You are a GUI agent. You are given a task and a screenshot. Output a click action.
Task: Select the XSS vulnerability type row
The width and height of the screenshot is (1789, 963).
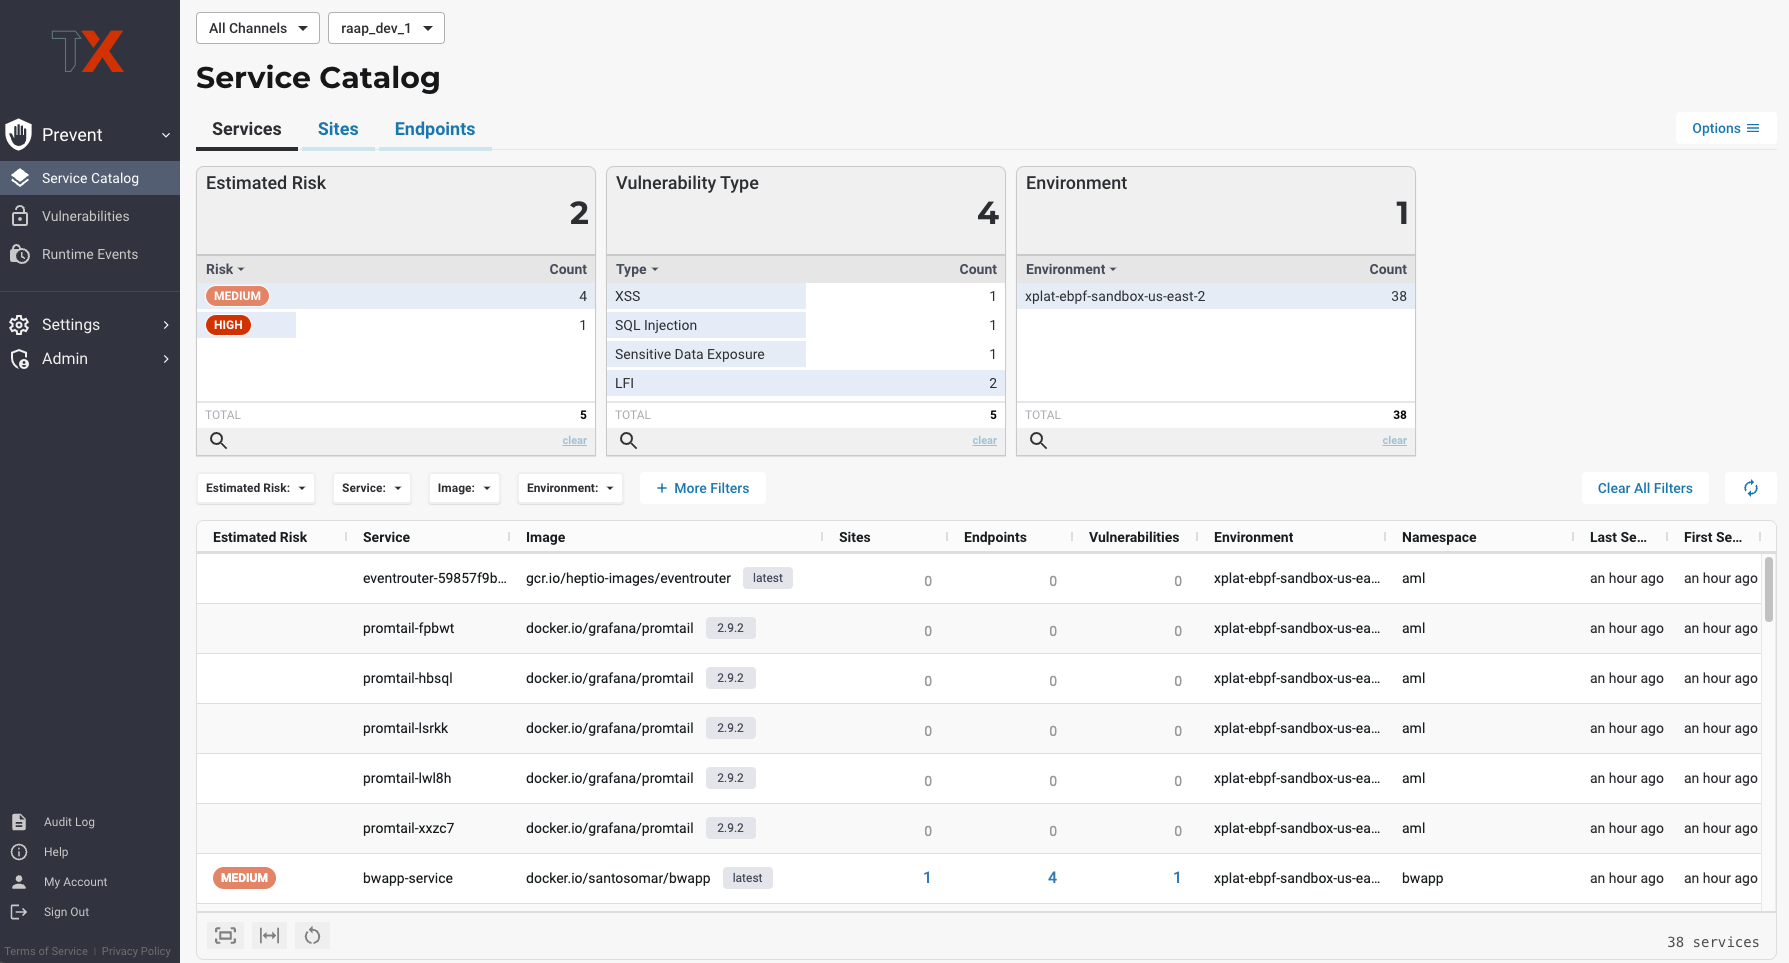point(806,296)
